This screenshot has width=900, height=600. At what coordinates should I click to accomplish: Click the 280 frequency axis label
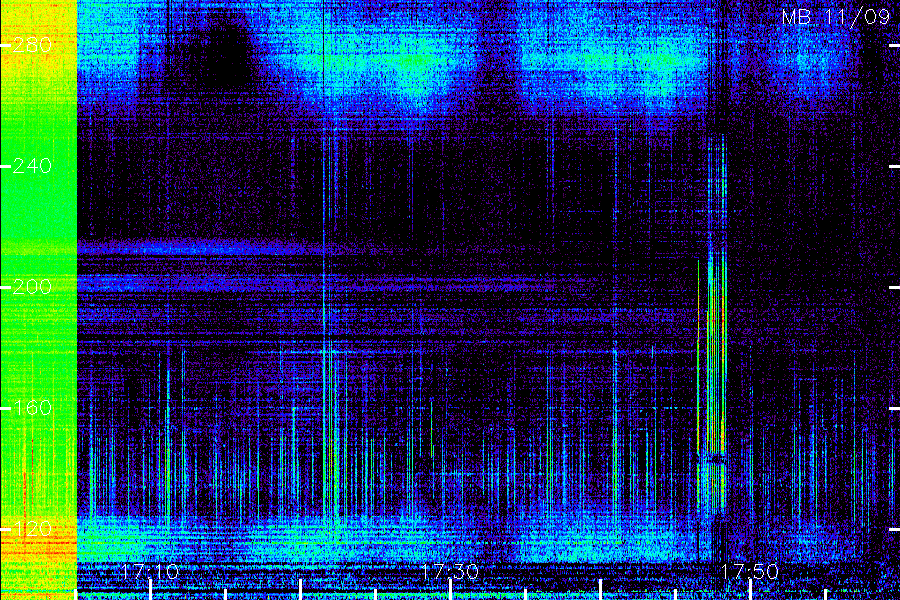click(x=32, y=45)
